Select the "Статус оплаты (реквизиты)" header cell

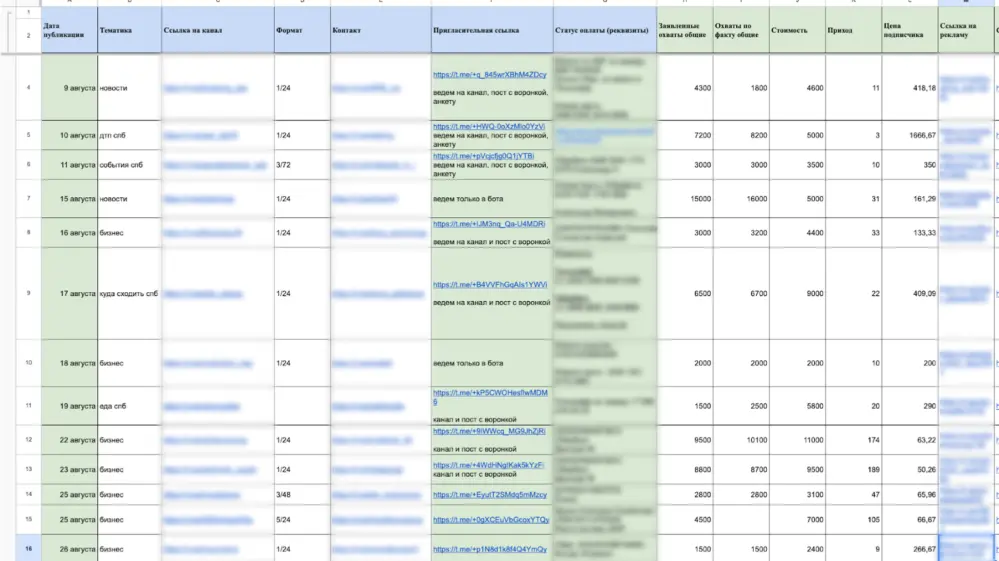point(605,30)
